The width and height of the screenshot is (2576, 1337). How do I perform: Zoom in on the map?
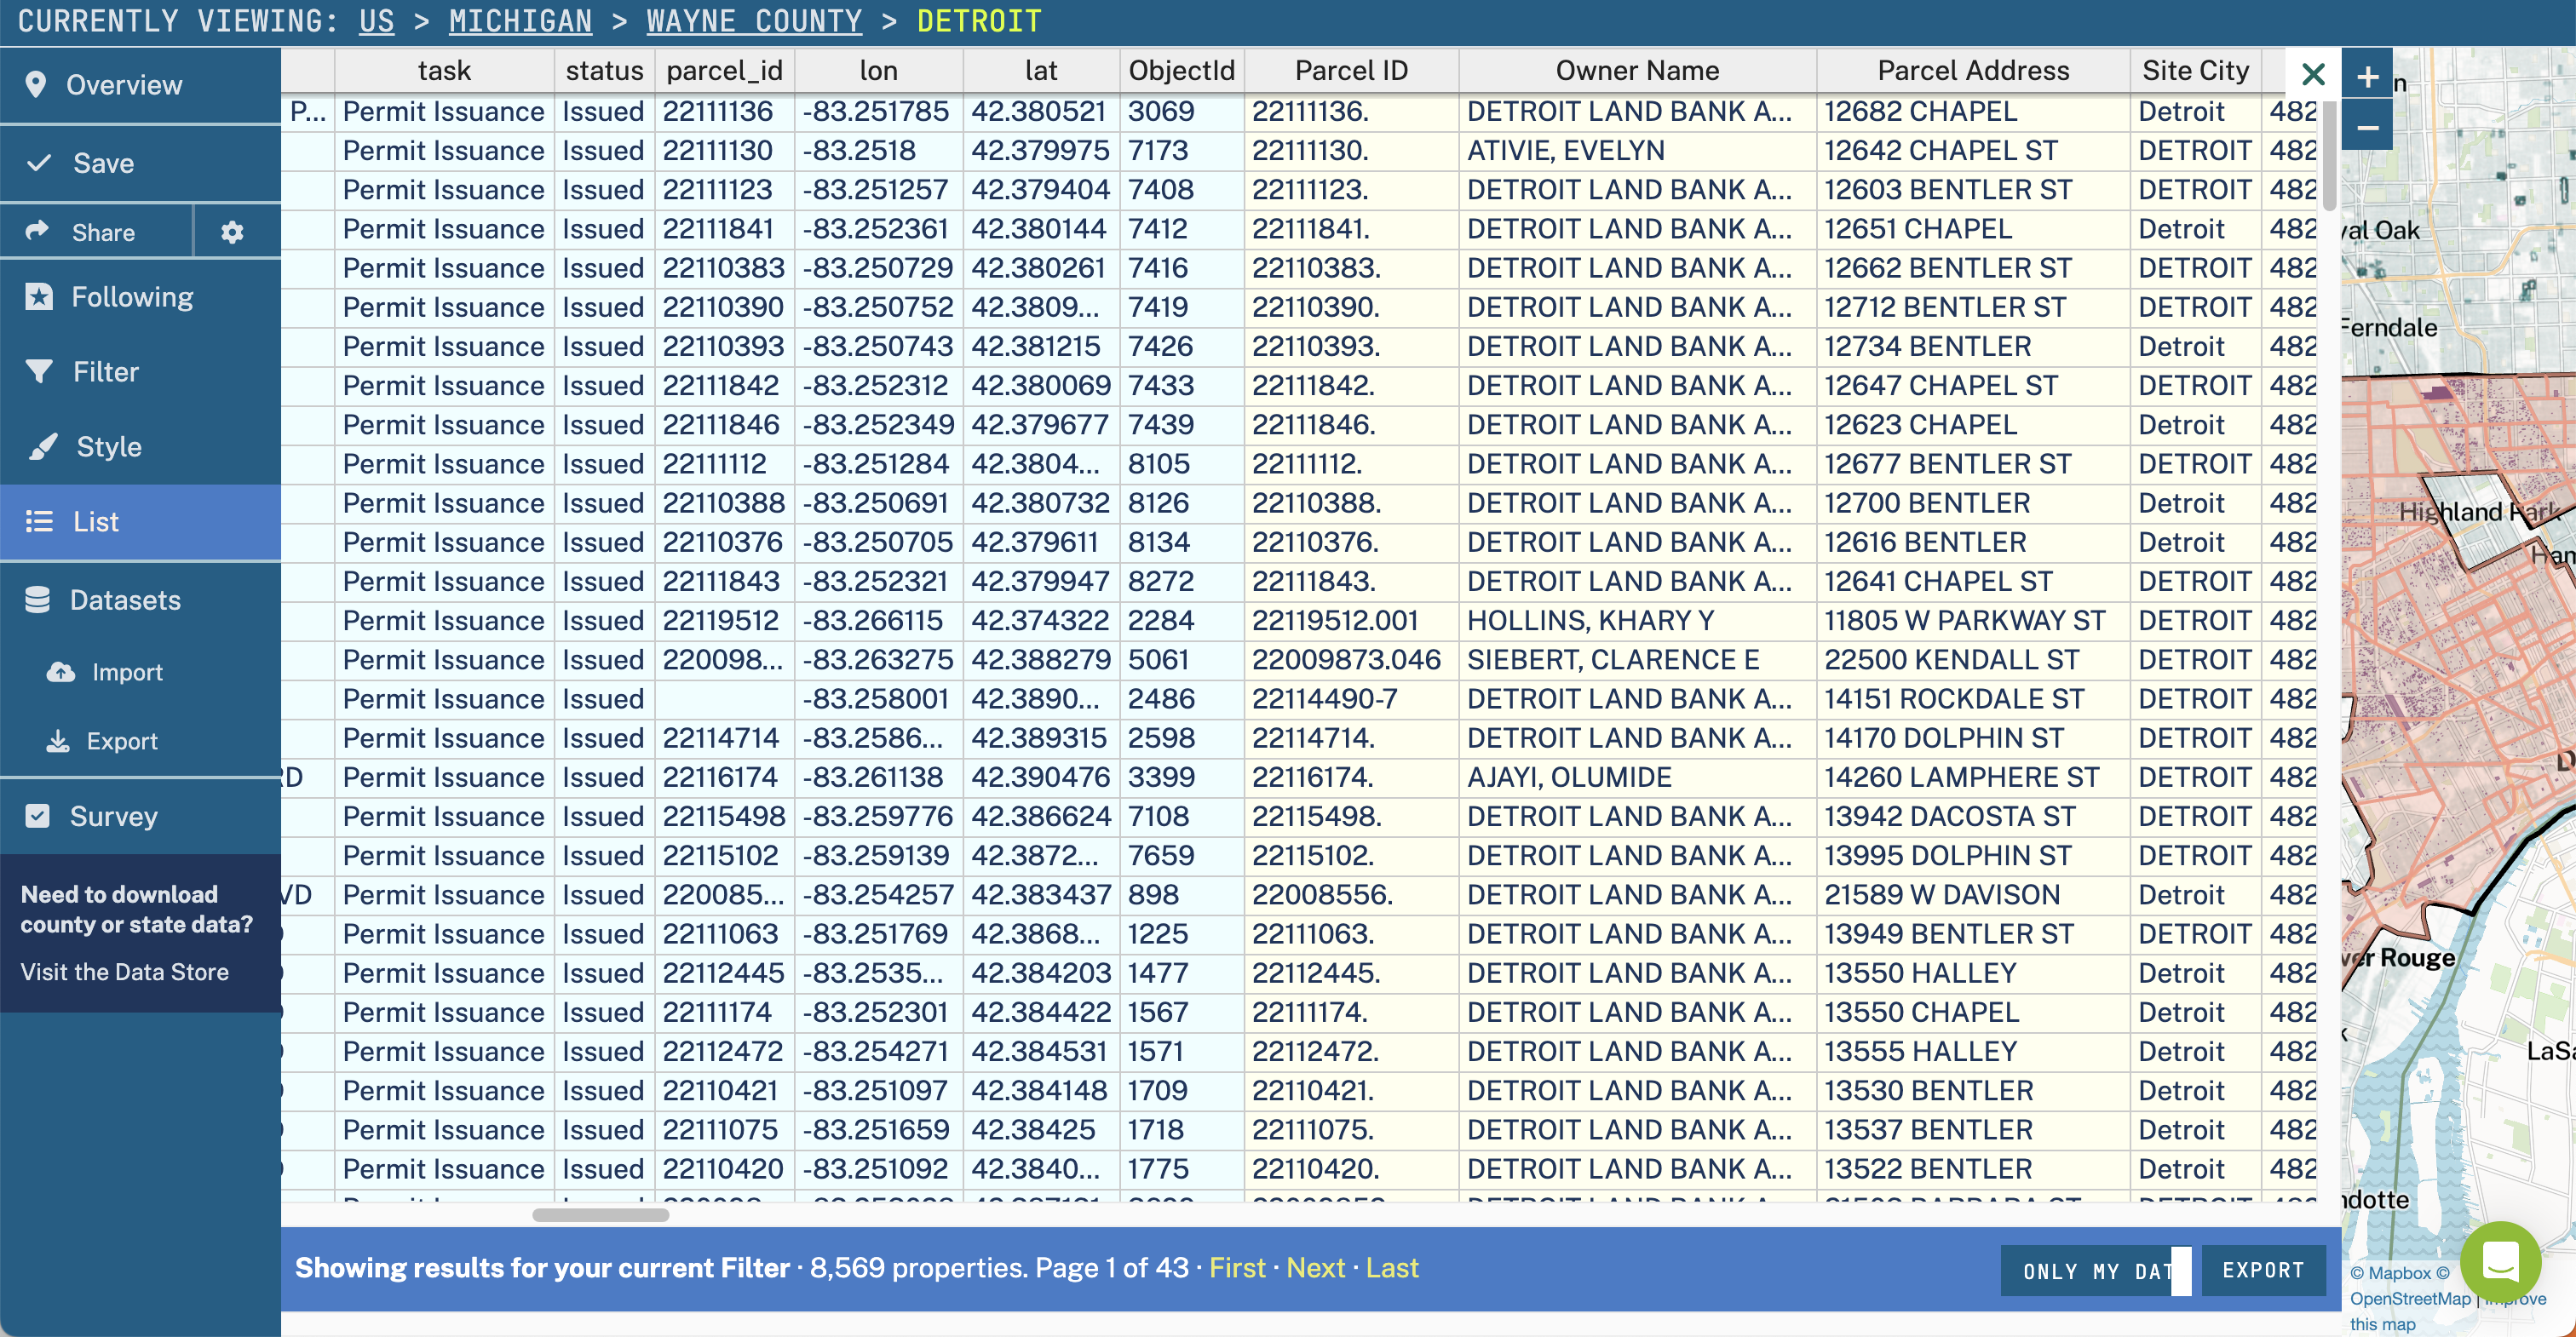coord(2367,76)
